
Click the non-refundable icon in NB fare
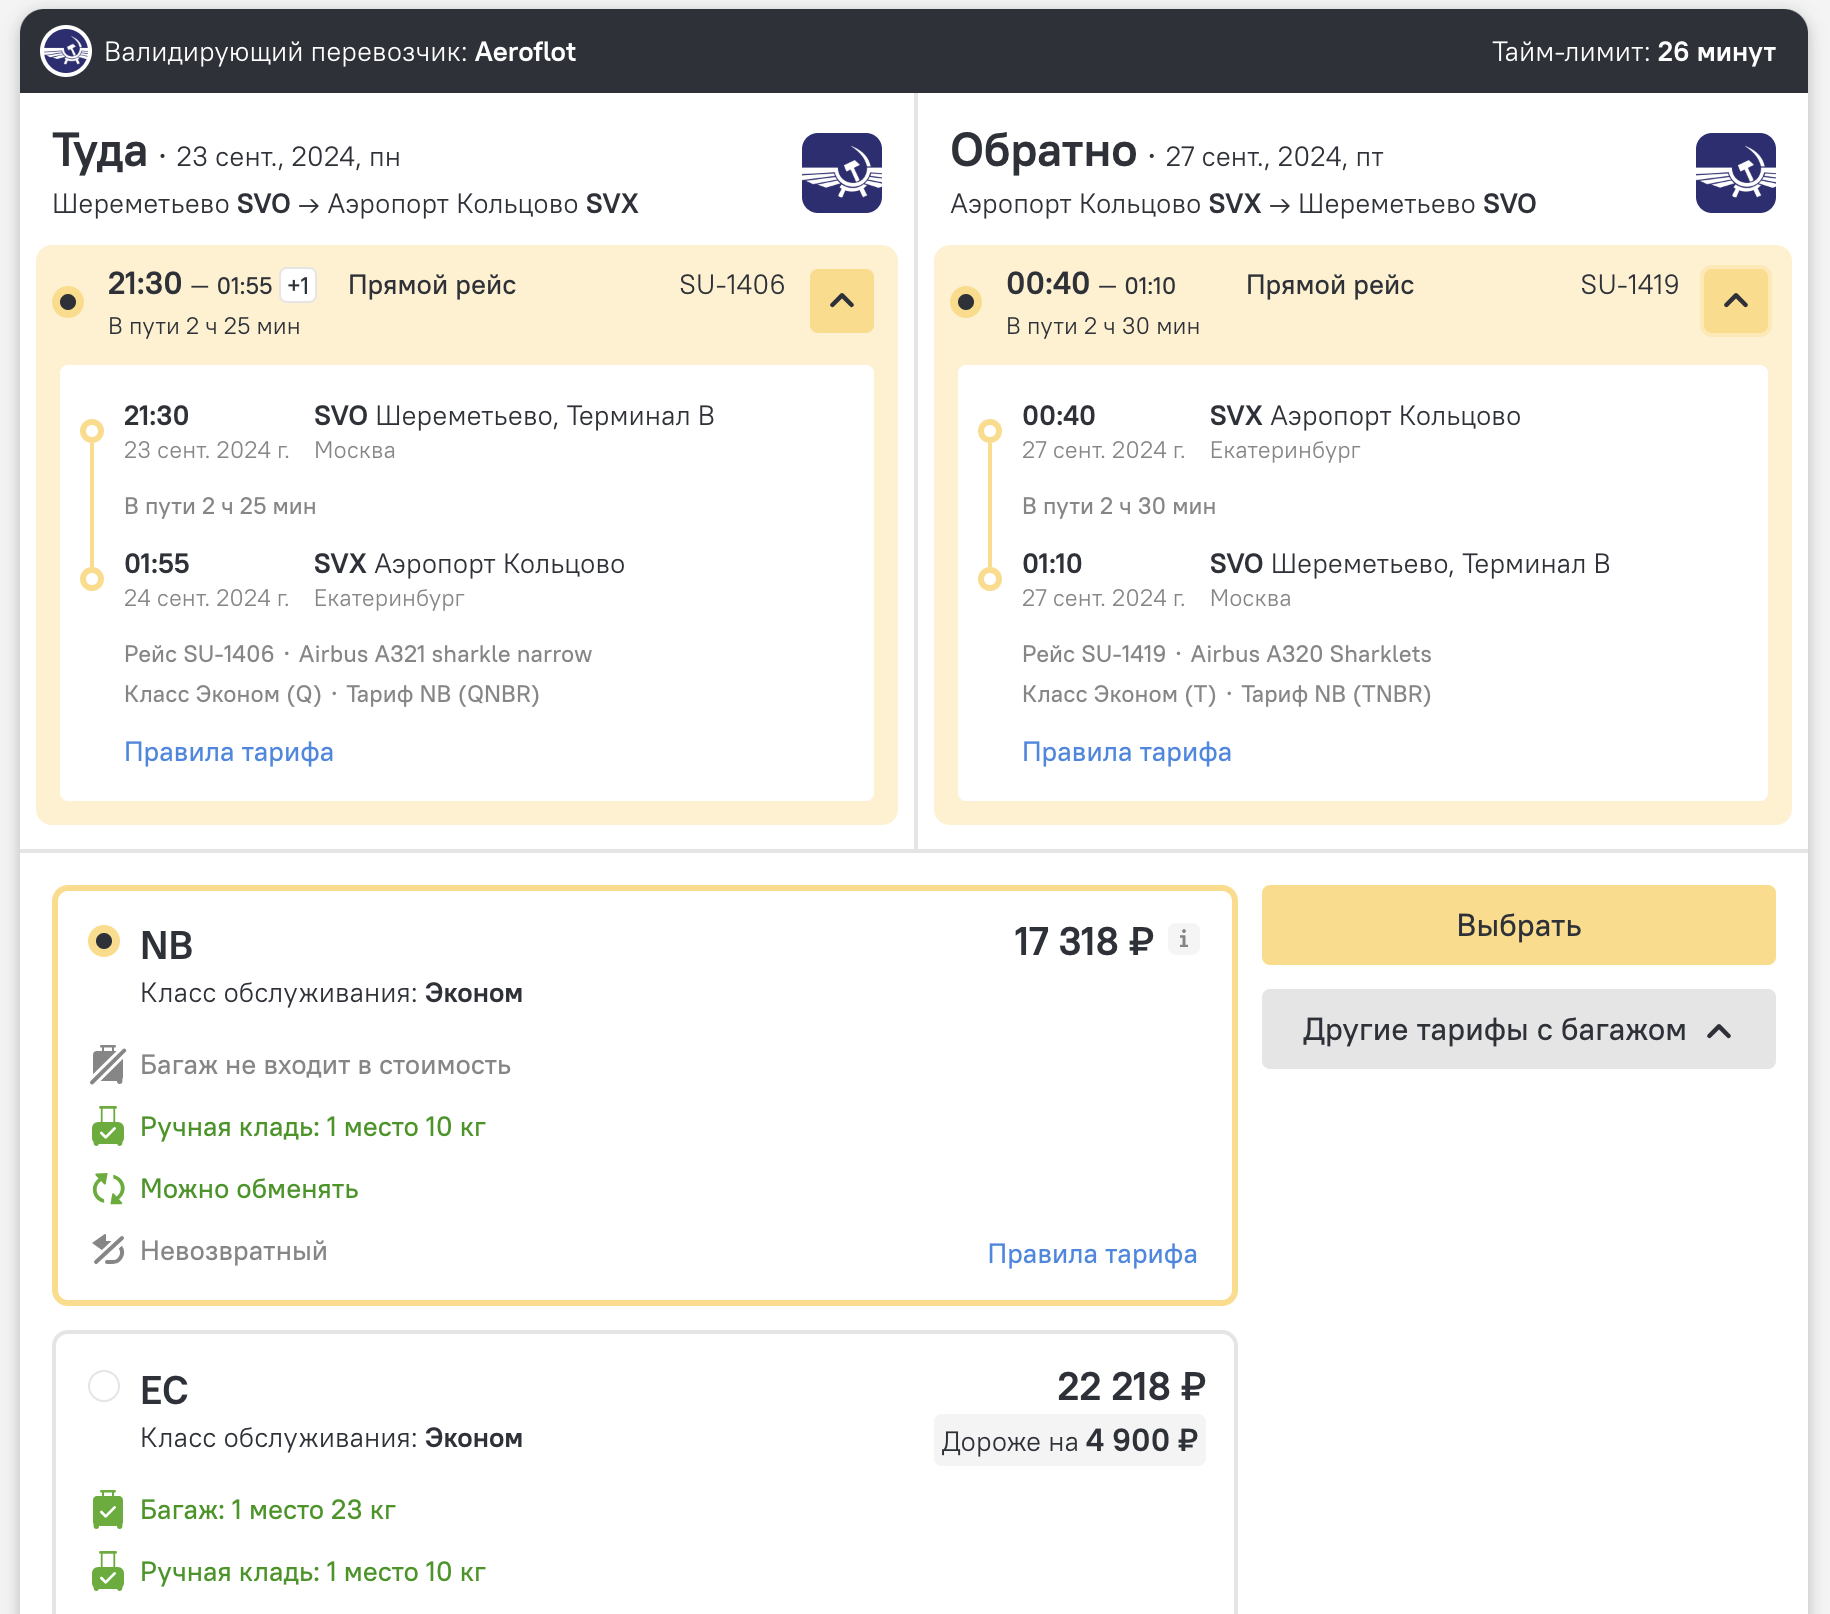[x=108, y=1250]
